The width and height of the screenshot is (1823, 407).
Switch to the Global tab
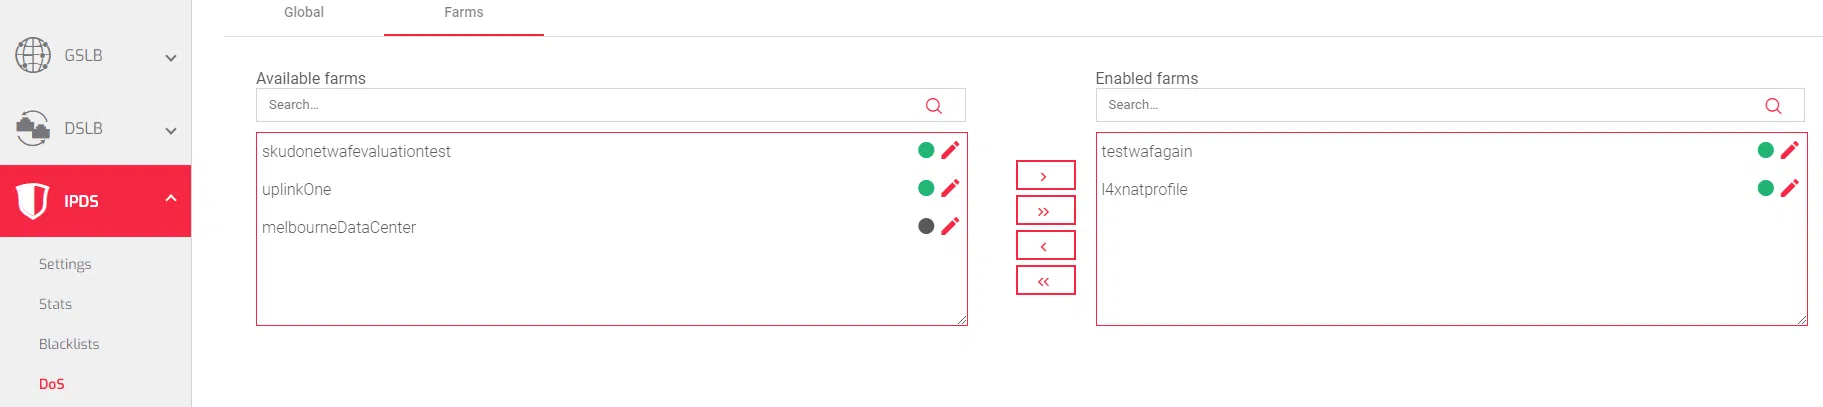(304, 13)
